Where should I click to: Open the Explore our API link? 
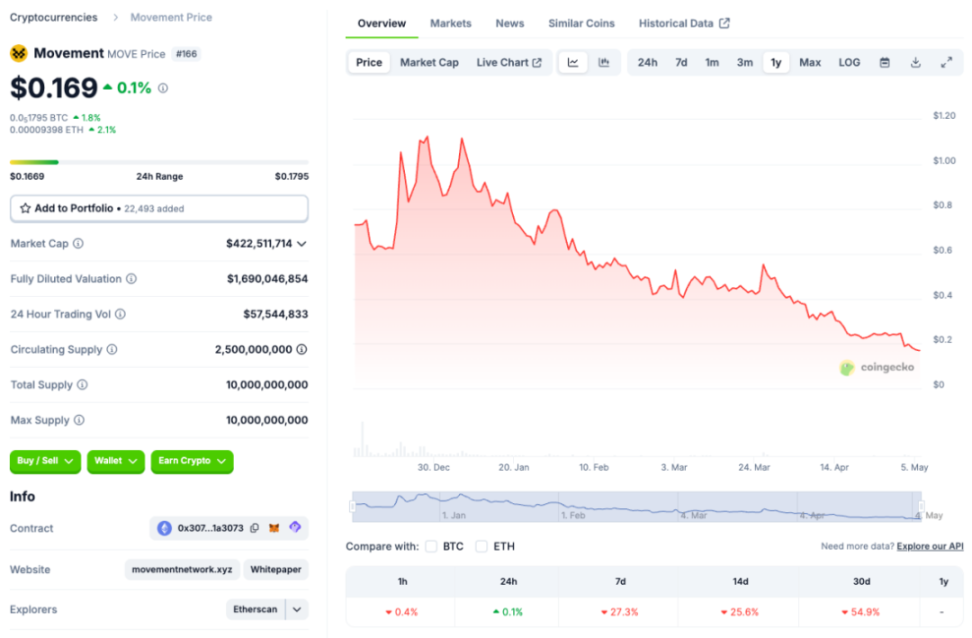click(929, 546)
